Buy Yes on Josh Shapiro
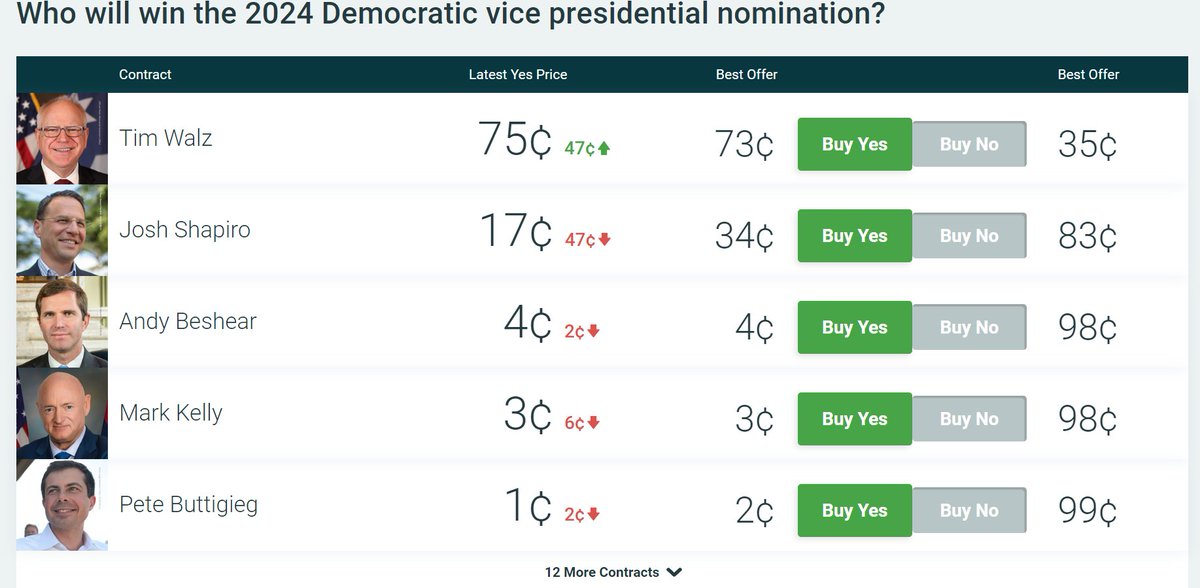This screenshot has height=588, width=1200. [855, 236]
